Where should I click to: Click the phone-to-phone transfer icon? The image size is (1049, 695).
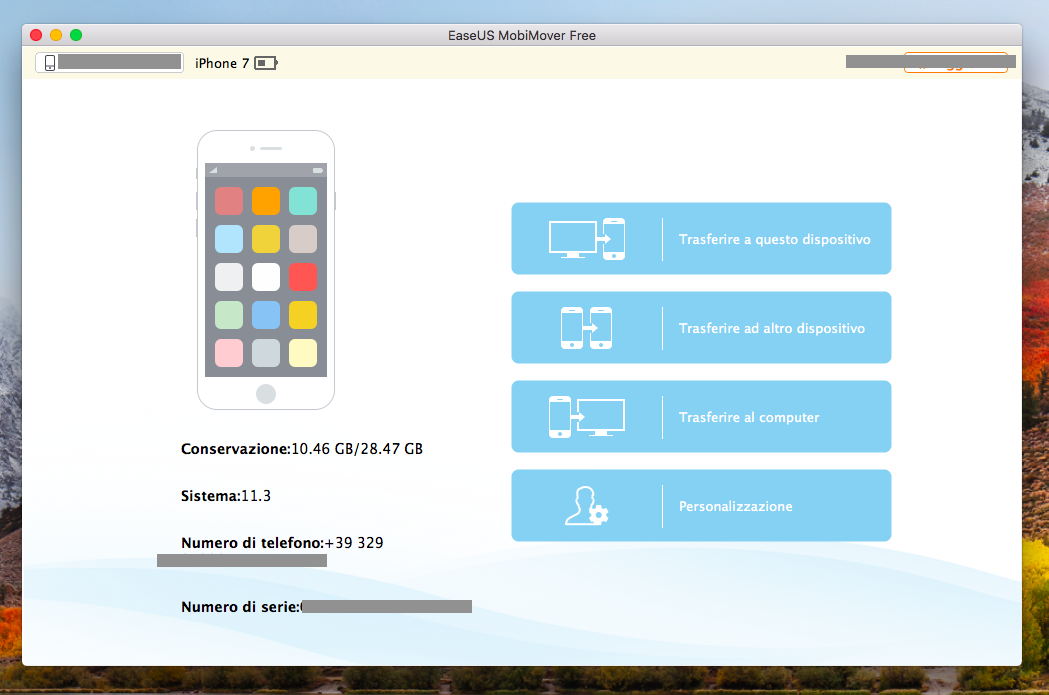pyautogui.click(x=587, y=328)
